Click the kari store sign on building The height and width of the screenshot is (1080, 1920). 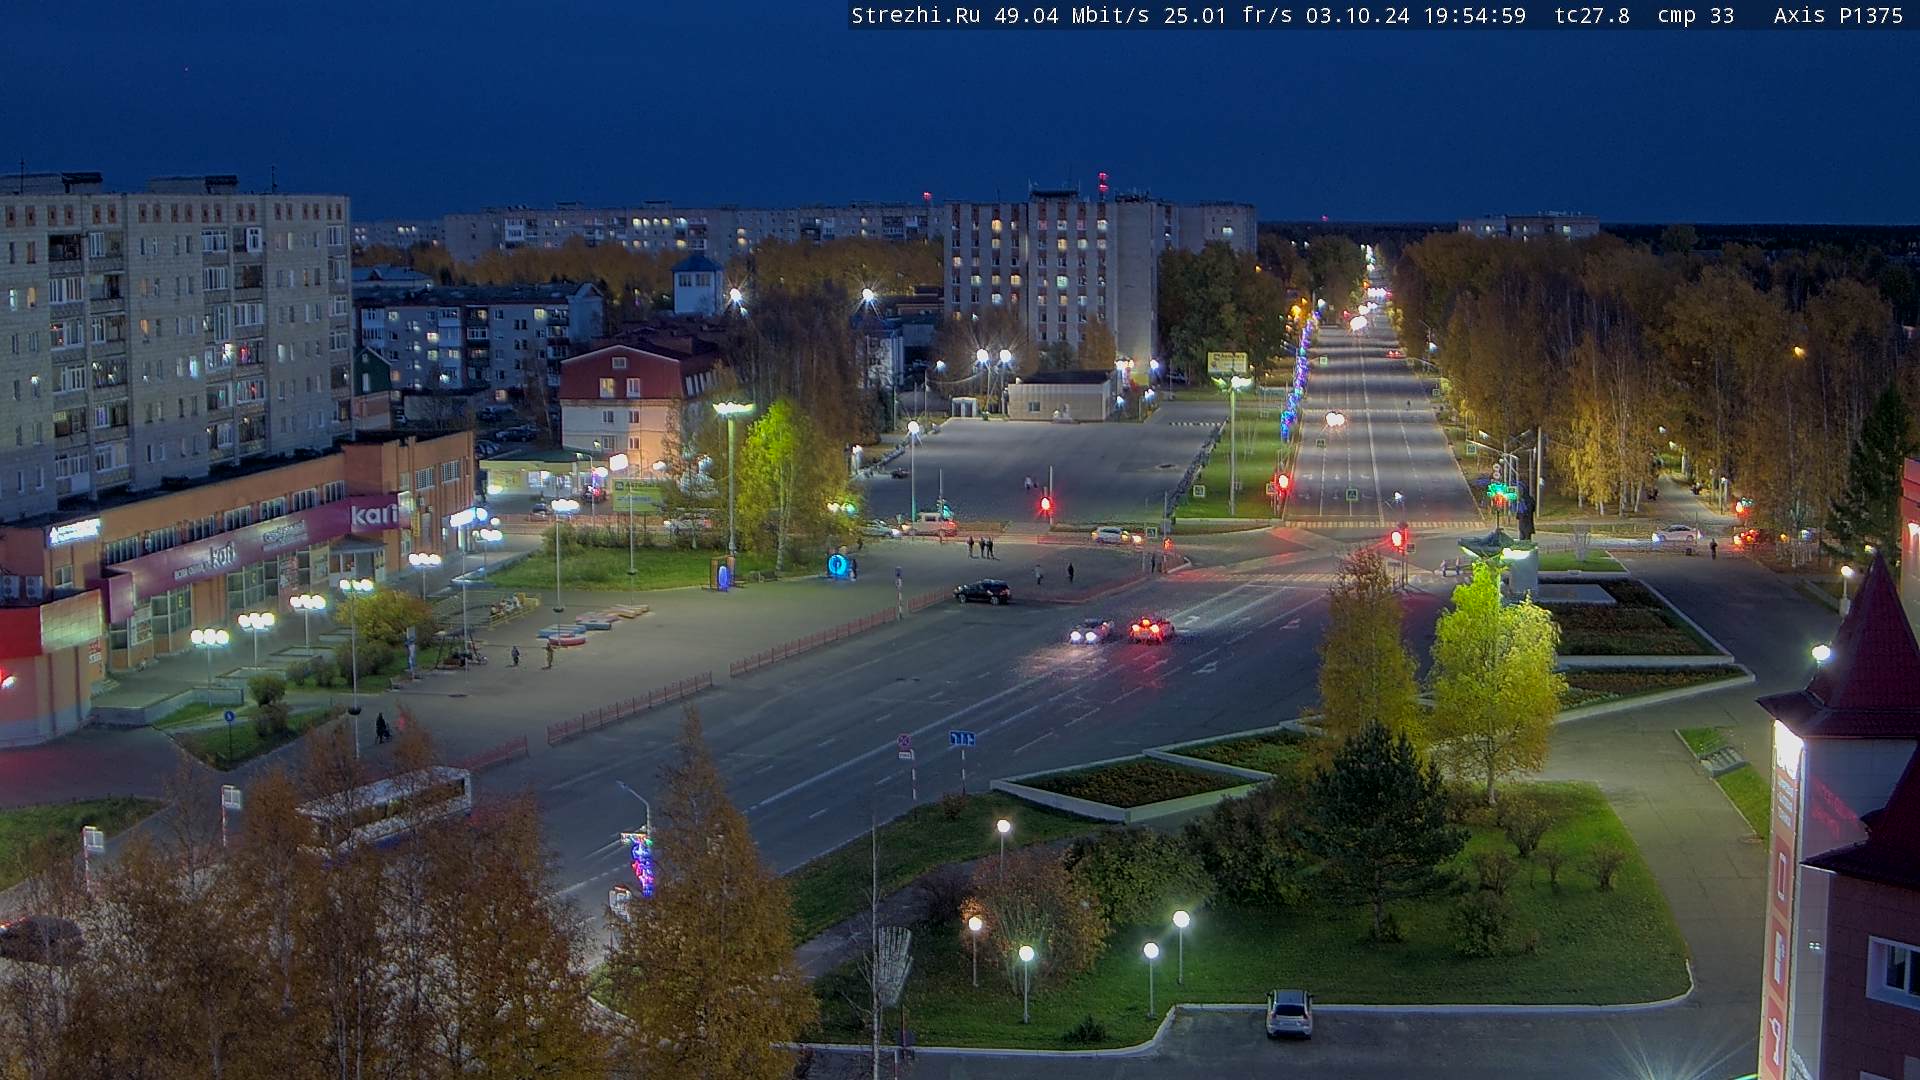[x=375, y=516]
